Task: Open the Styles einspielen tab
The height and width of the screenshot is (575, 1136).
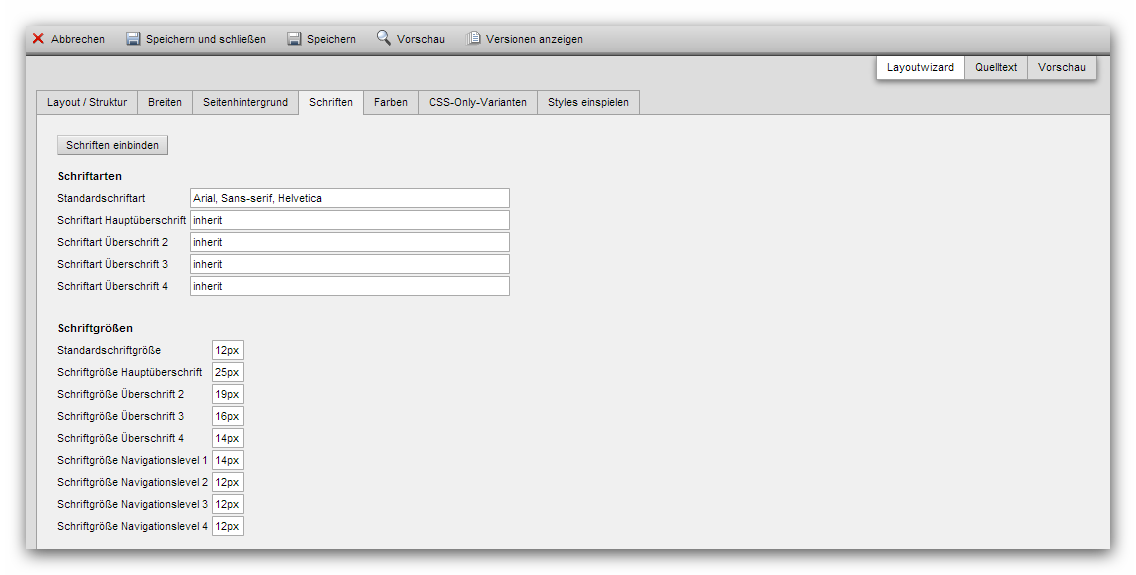Action: pos(588,102)
